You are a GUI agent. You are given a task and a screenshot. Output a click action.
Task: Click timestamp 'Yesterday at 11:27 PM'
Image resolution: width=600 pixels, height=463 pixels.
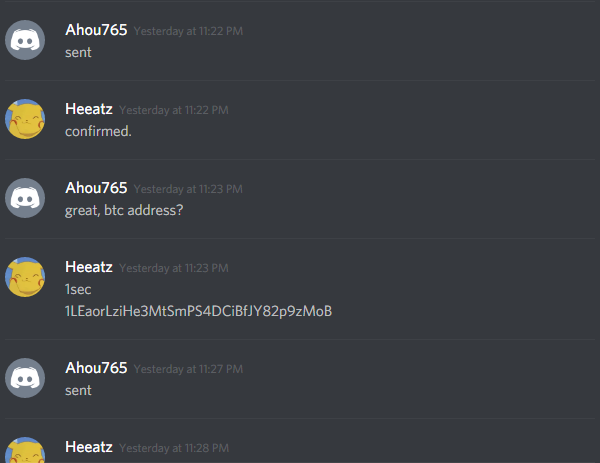click(x=188, y=369)
